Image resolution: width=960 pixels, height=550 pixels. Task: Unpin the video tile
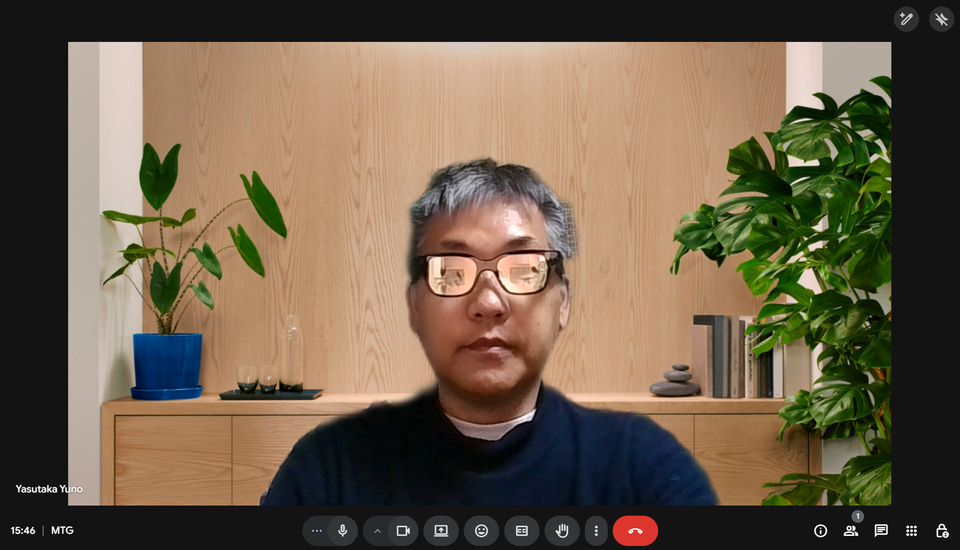pyautogui.click(x=942, y=20)
